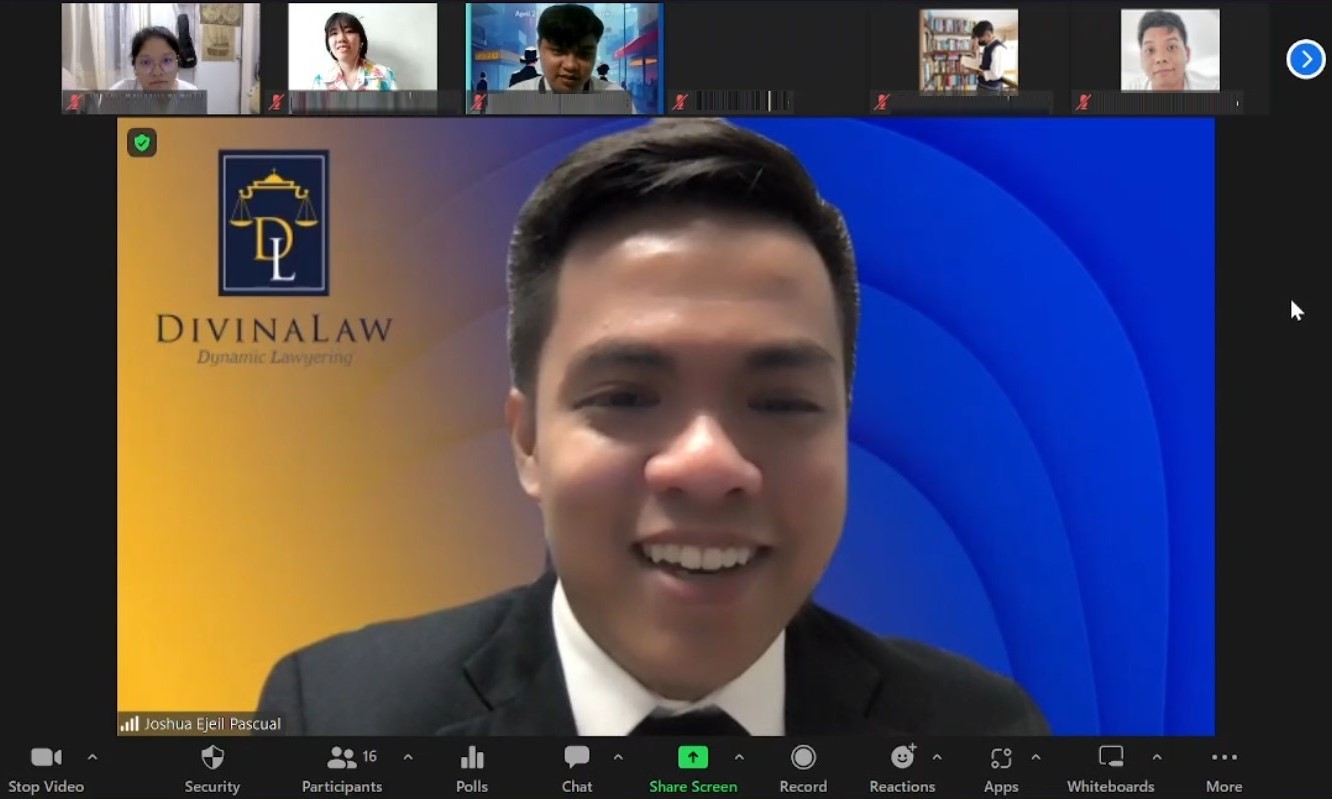
Task: Expand video settings chevron beside Stop Video
Action: 93,757
